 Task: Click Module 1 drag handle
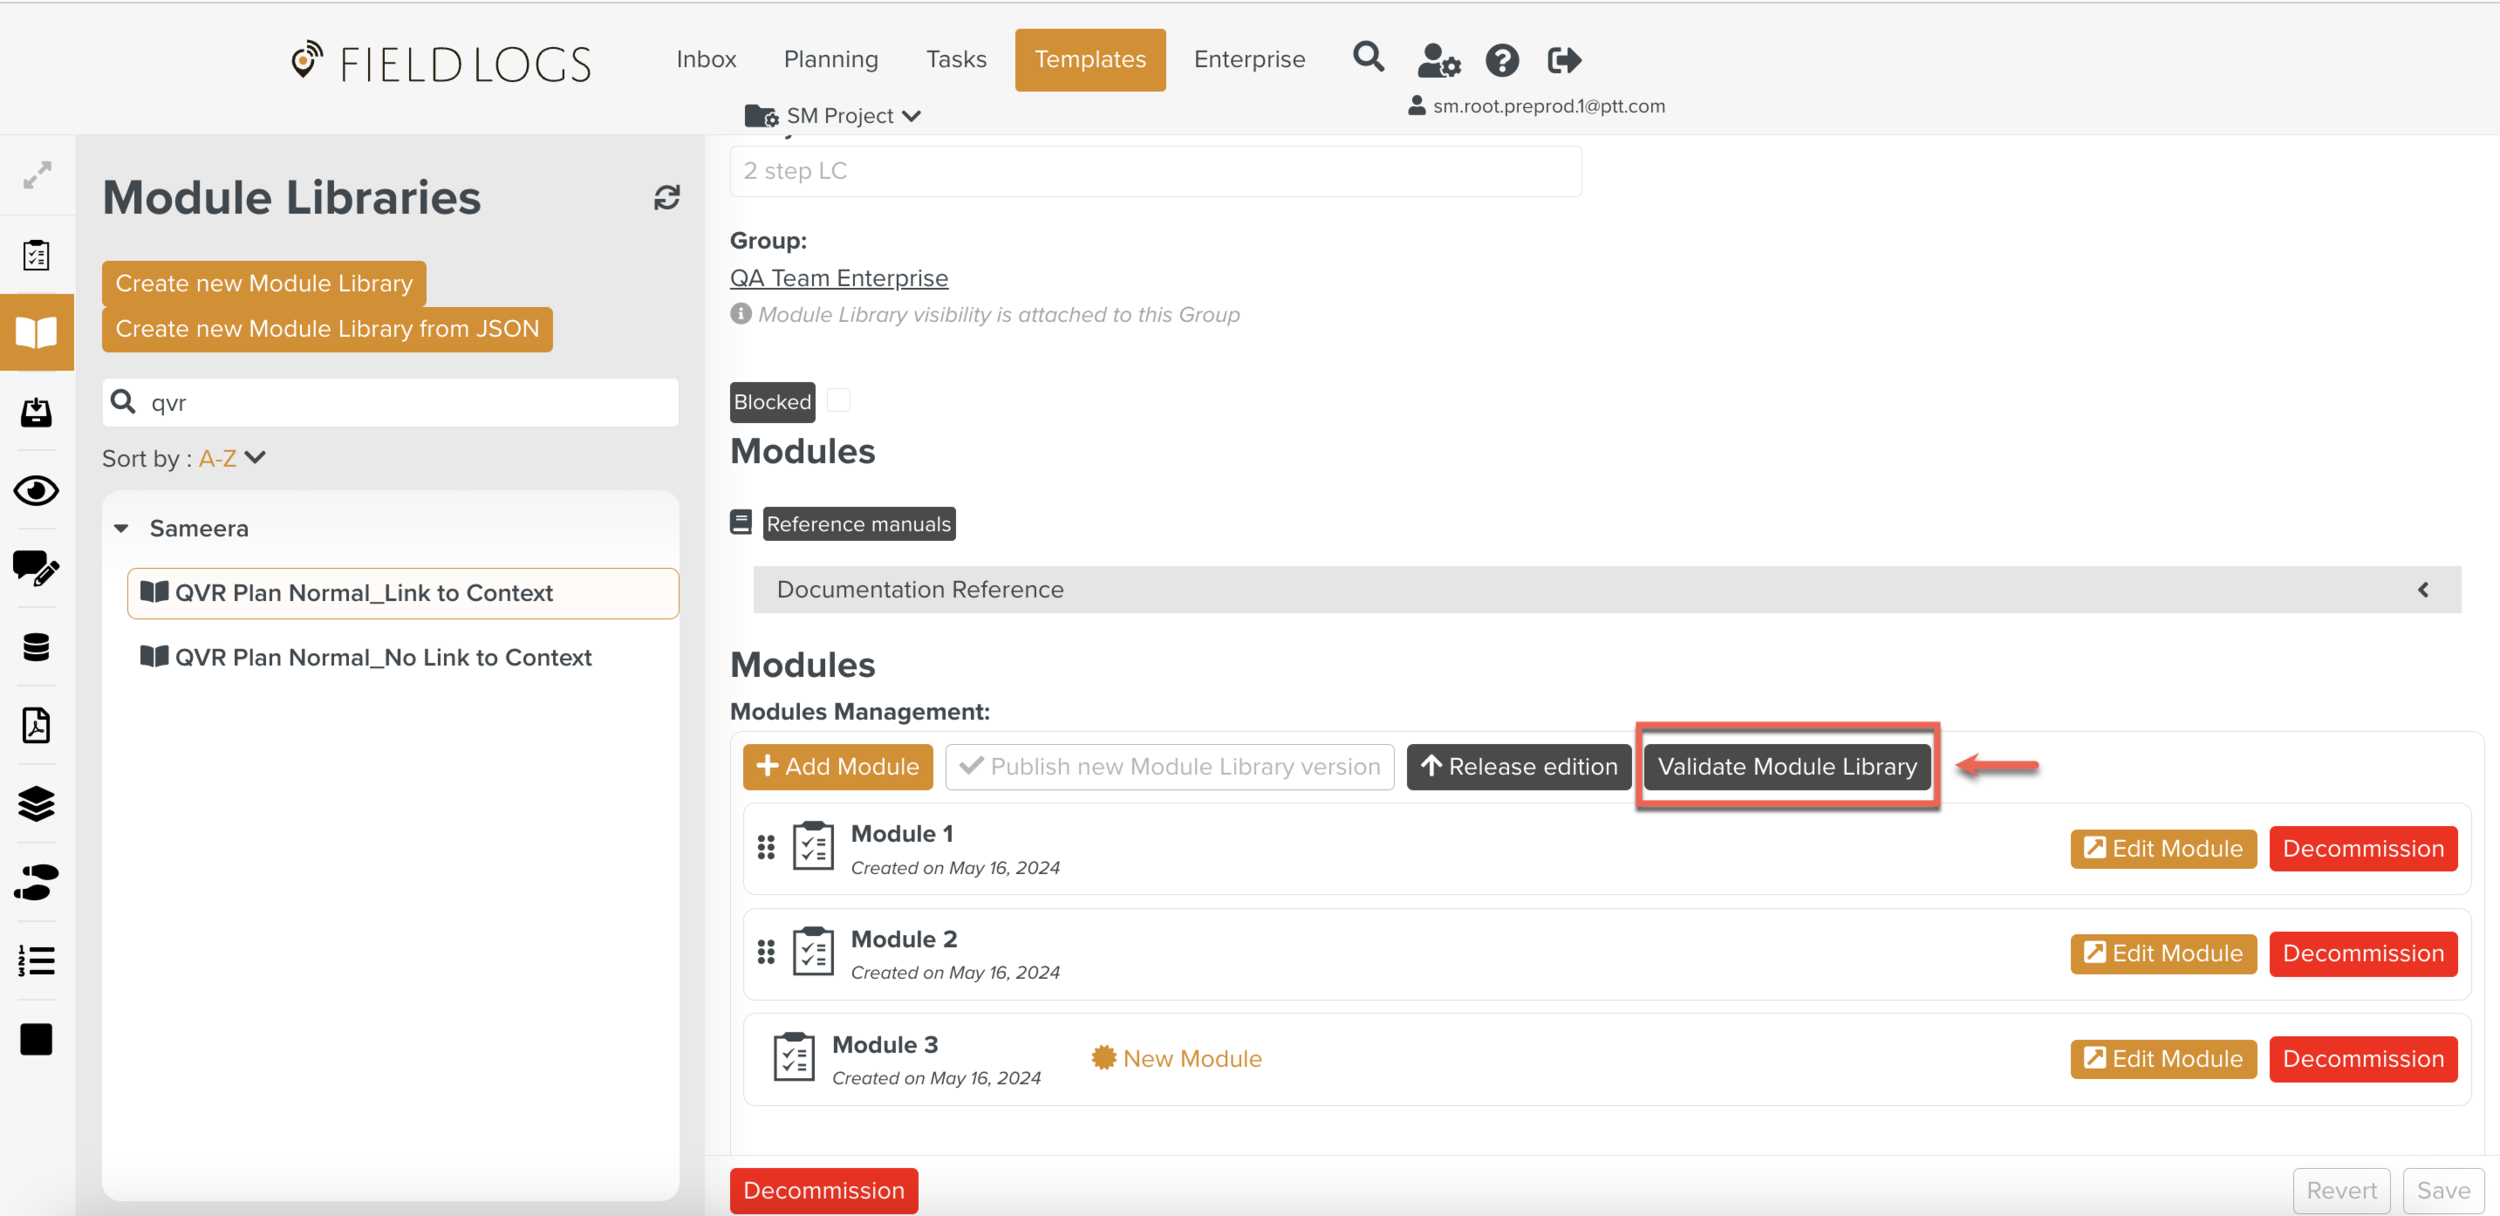(766, 848)
